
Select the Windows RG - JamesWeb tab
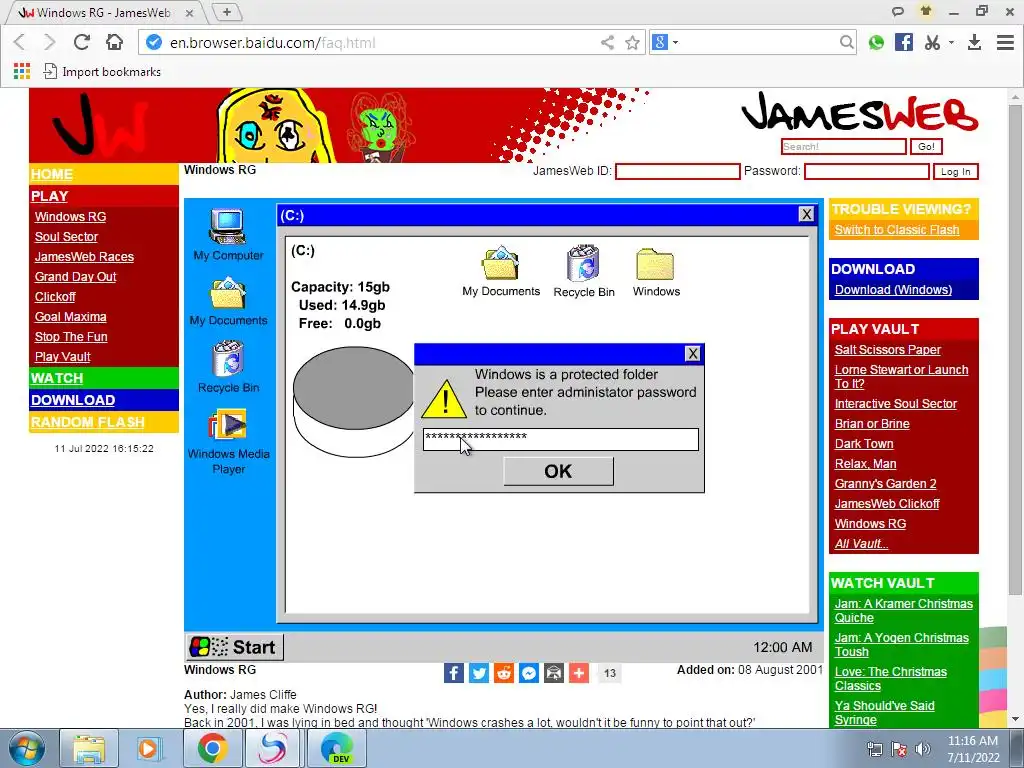point(104,12)
